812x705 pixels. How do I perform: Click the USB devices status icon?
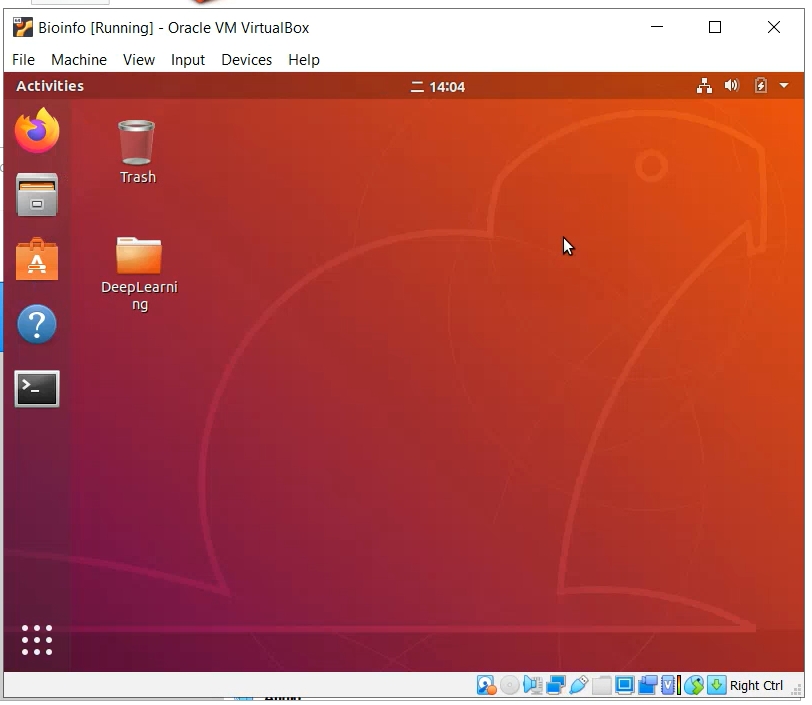(579, 686)
